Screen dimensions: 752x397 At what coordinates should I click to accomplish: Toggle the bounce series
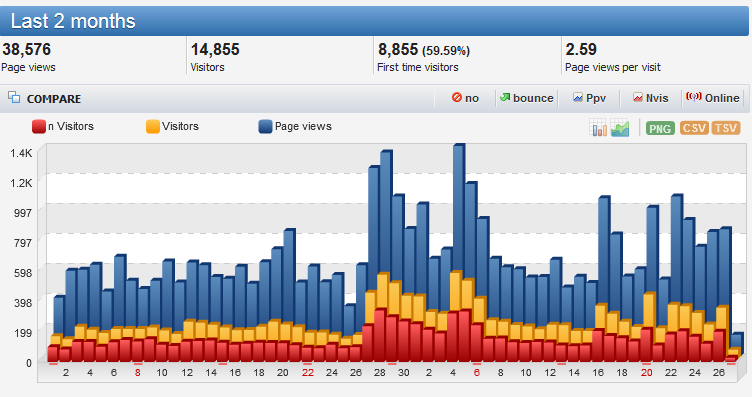[527, 98]
